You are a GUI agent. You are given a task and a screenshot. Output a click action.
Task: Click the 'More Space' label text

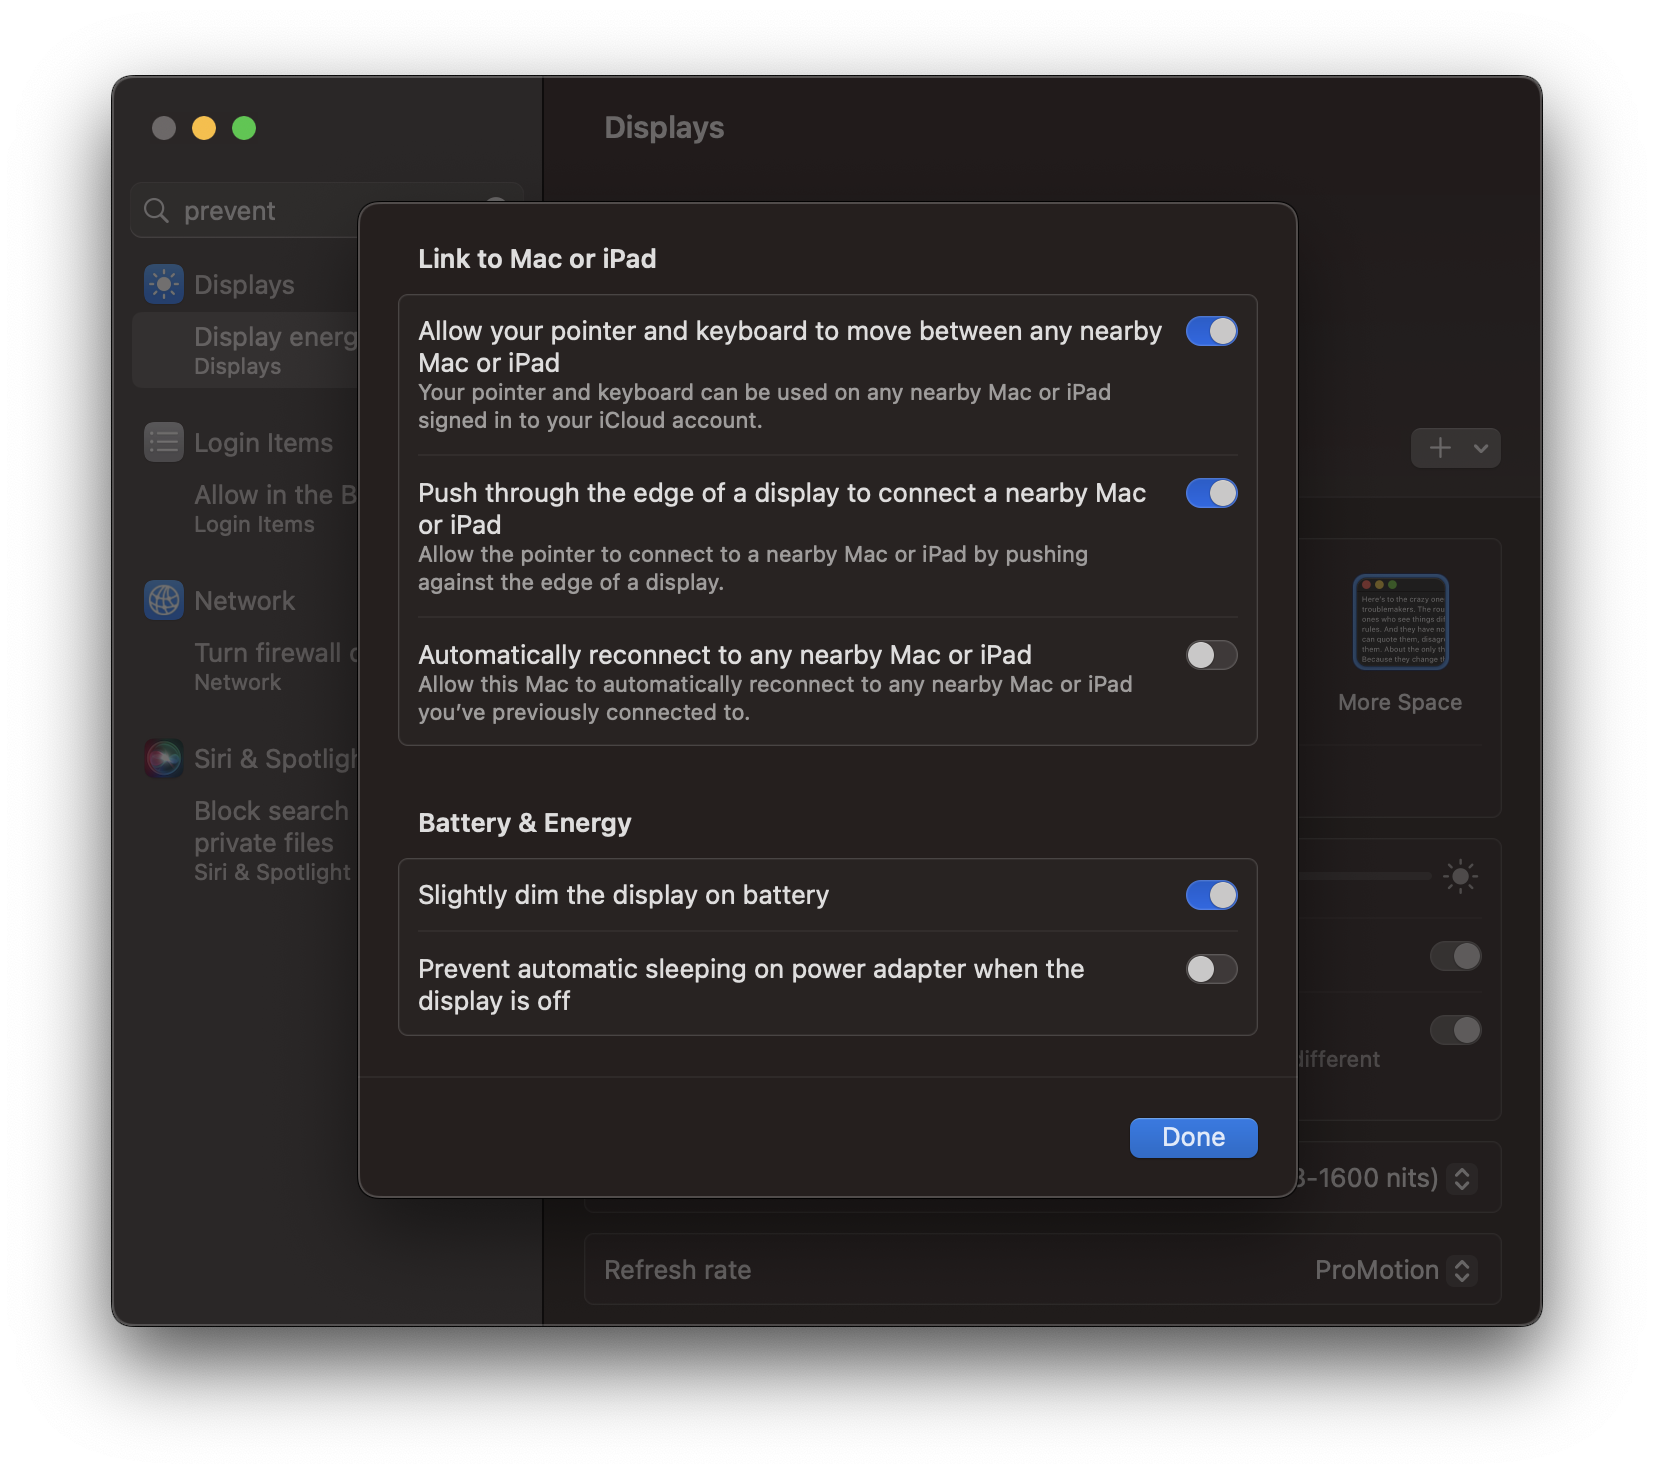pos(1400,702)
